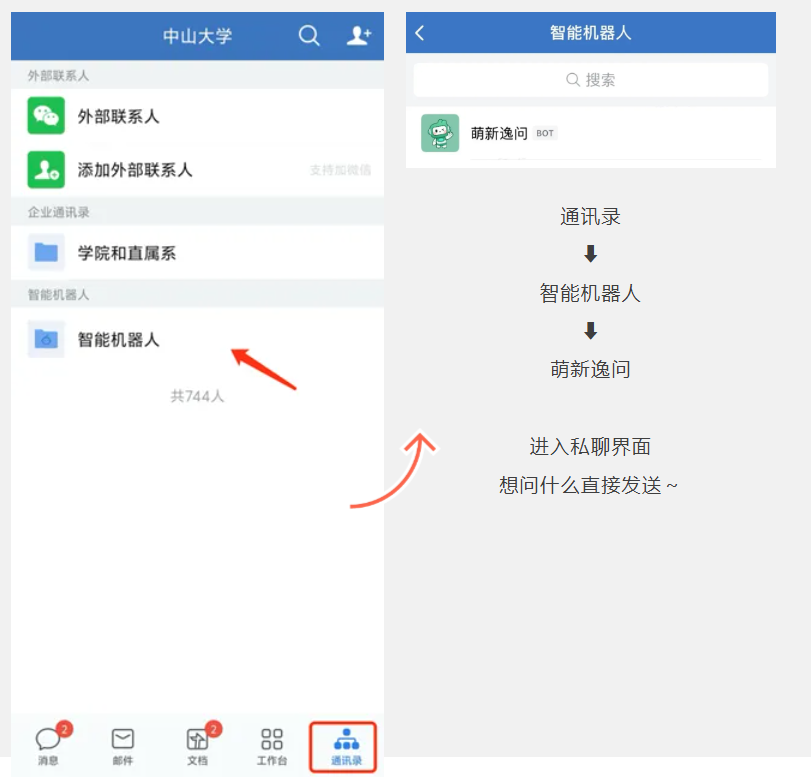This screenshot has width=812, height=777.
Task: Switch to the 通讯录 tab
Action: click(x=346, y=745)
